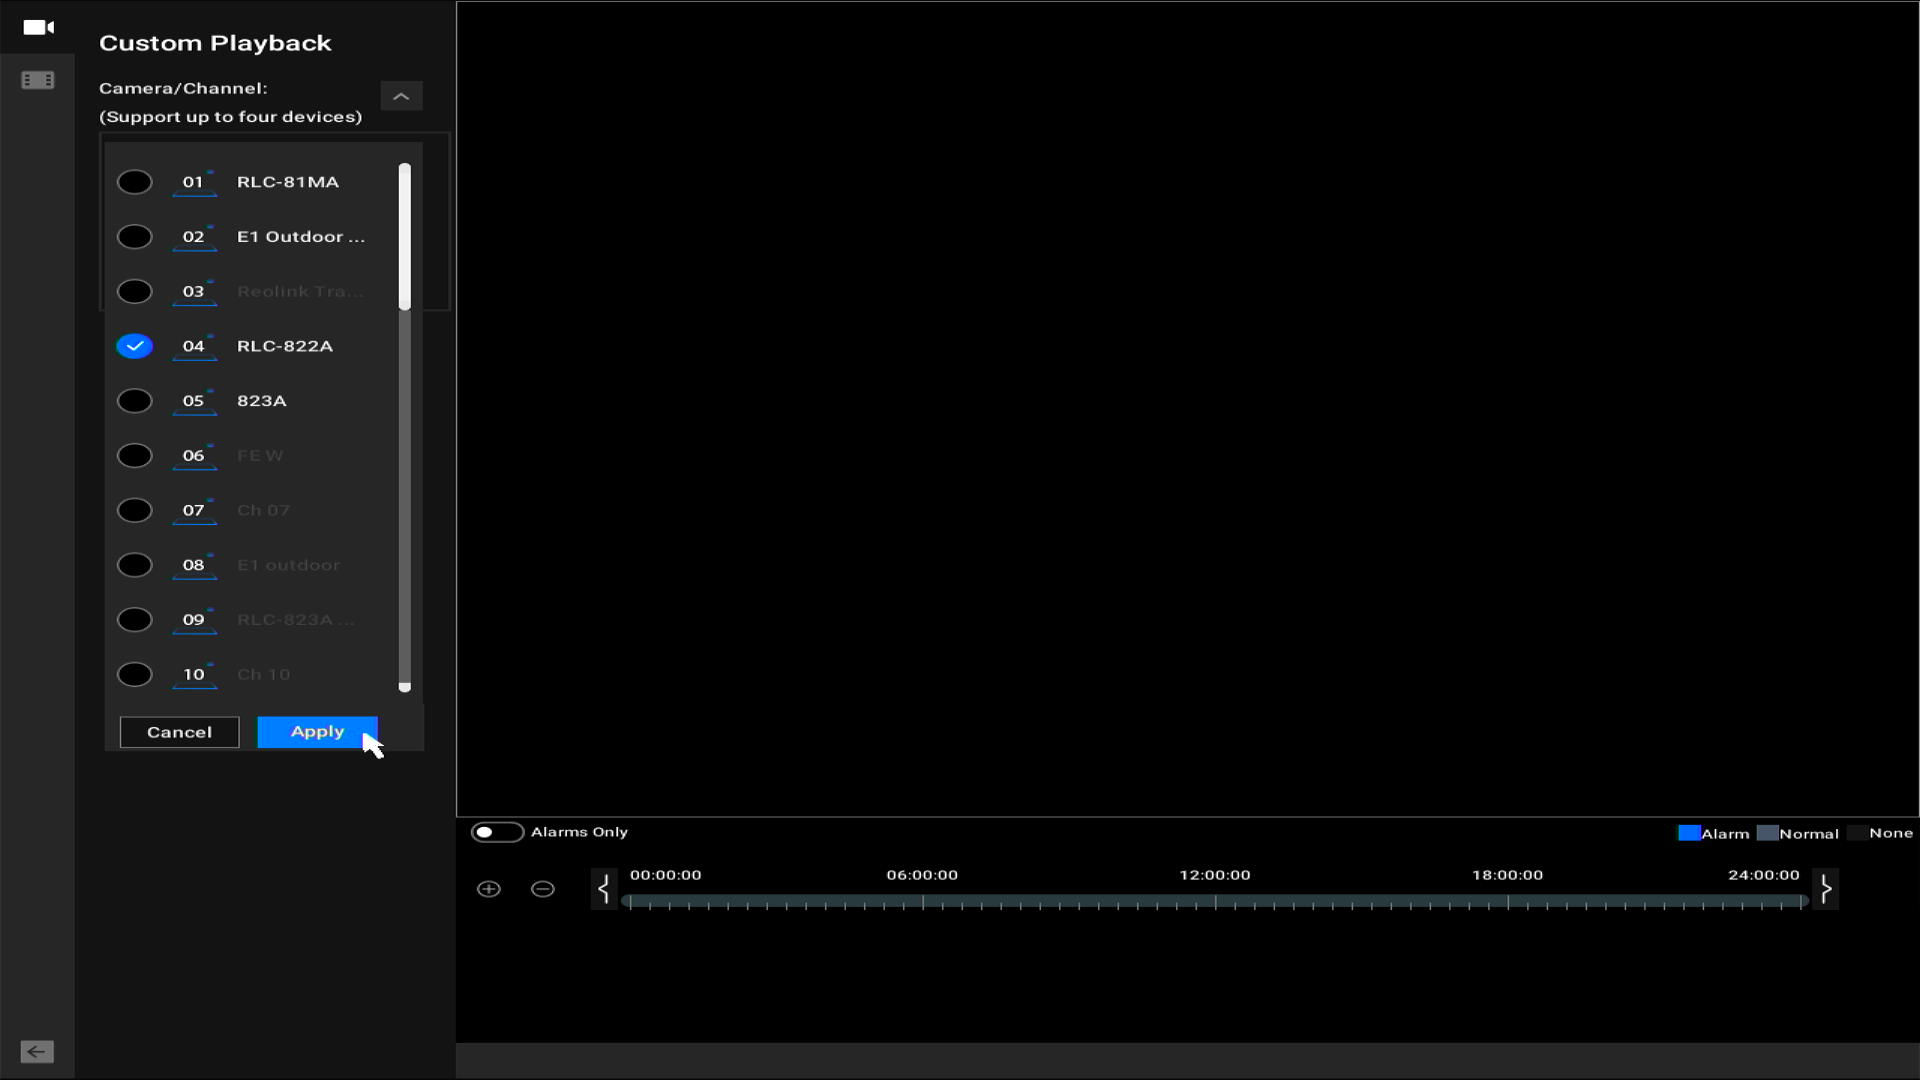This screenshot has height=1080, width=1920.
Task: Click the zoom-in icon on timeline
Action: coord(489,887)
